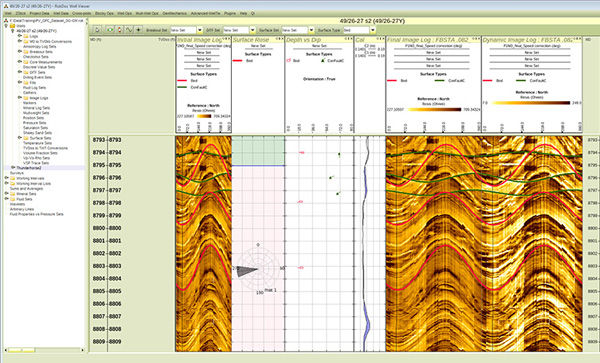
Task: Click the Fluid Sets folder icon
Action: tap(13, 199)
